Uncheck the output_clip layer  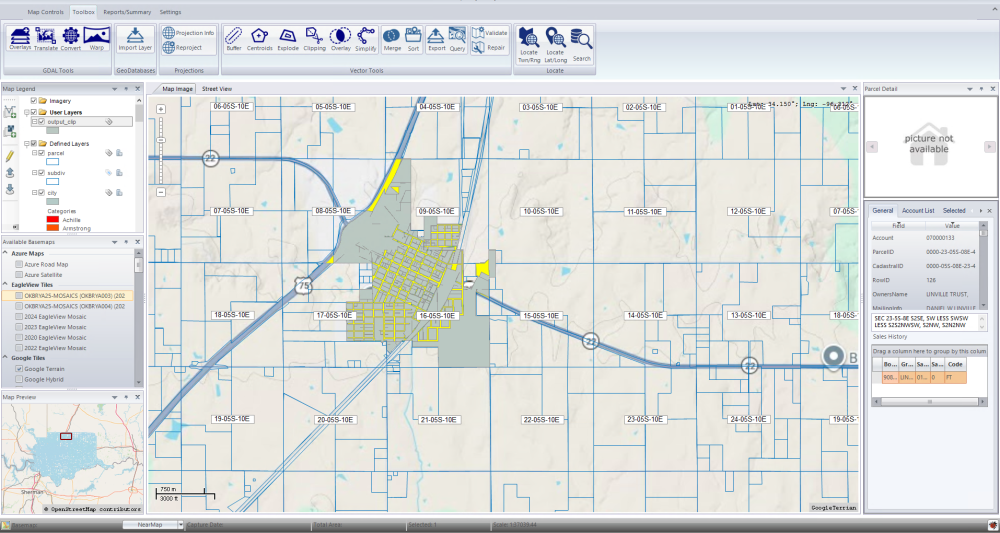click(x=42, y=122)
